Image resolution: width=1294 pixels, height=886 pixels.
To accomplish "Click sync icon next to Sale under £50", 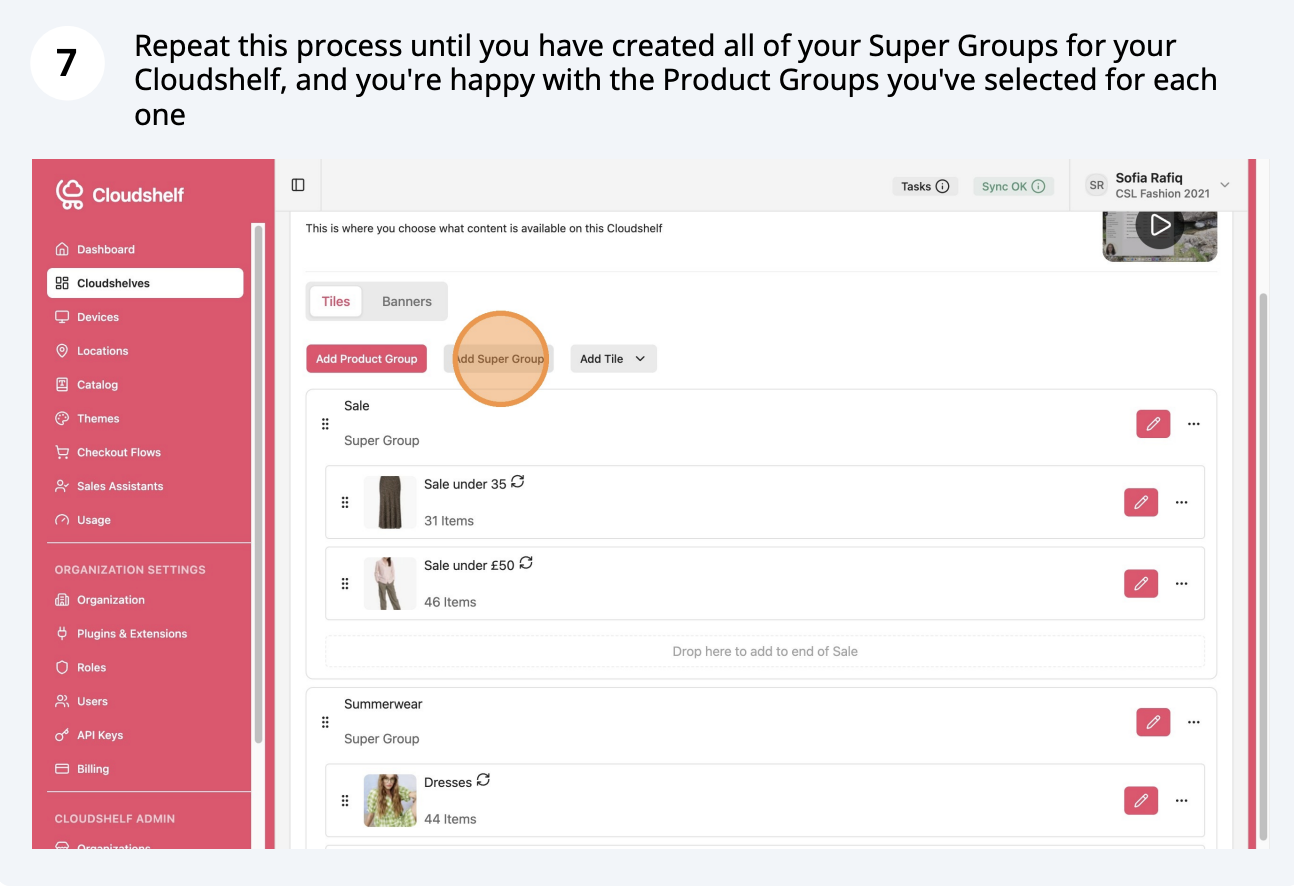I will pos(526,563).
